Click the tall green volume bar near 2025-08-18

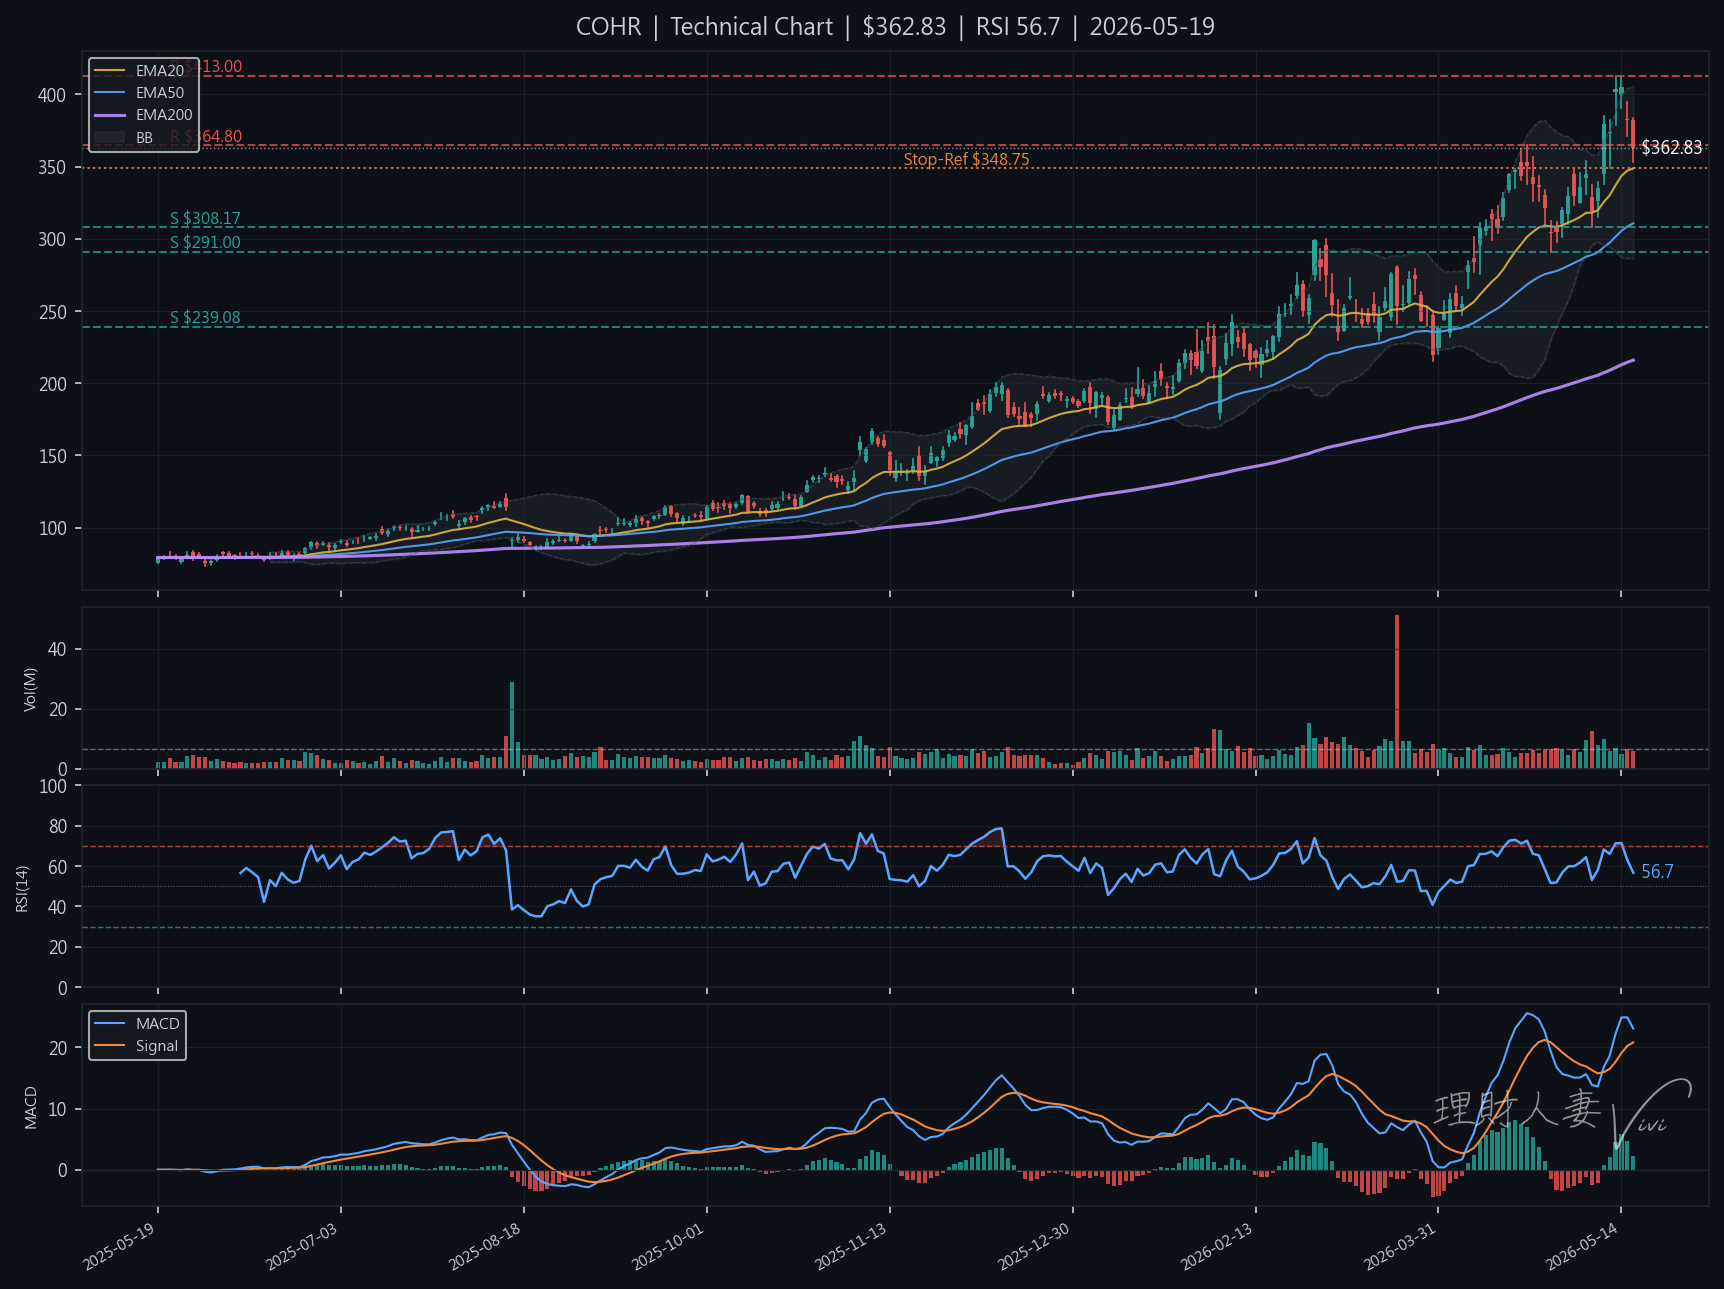tap(512, 725)
